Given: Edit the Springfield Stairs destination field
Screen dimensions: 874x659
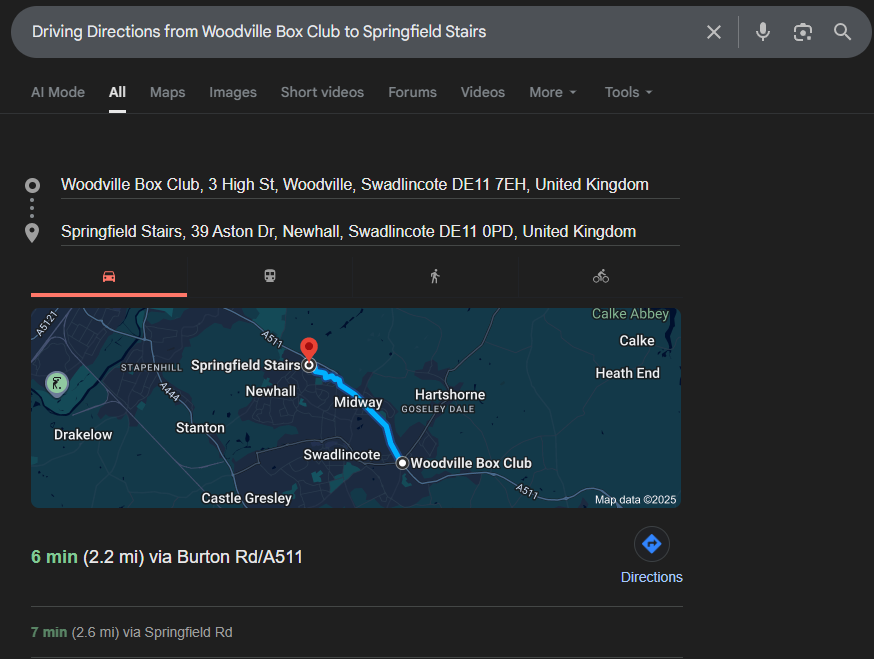Looking at the screenshot, I should pyautogui.click(x=349, y=231).
